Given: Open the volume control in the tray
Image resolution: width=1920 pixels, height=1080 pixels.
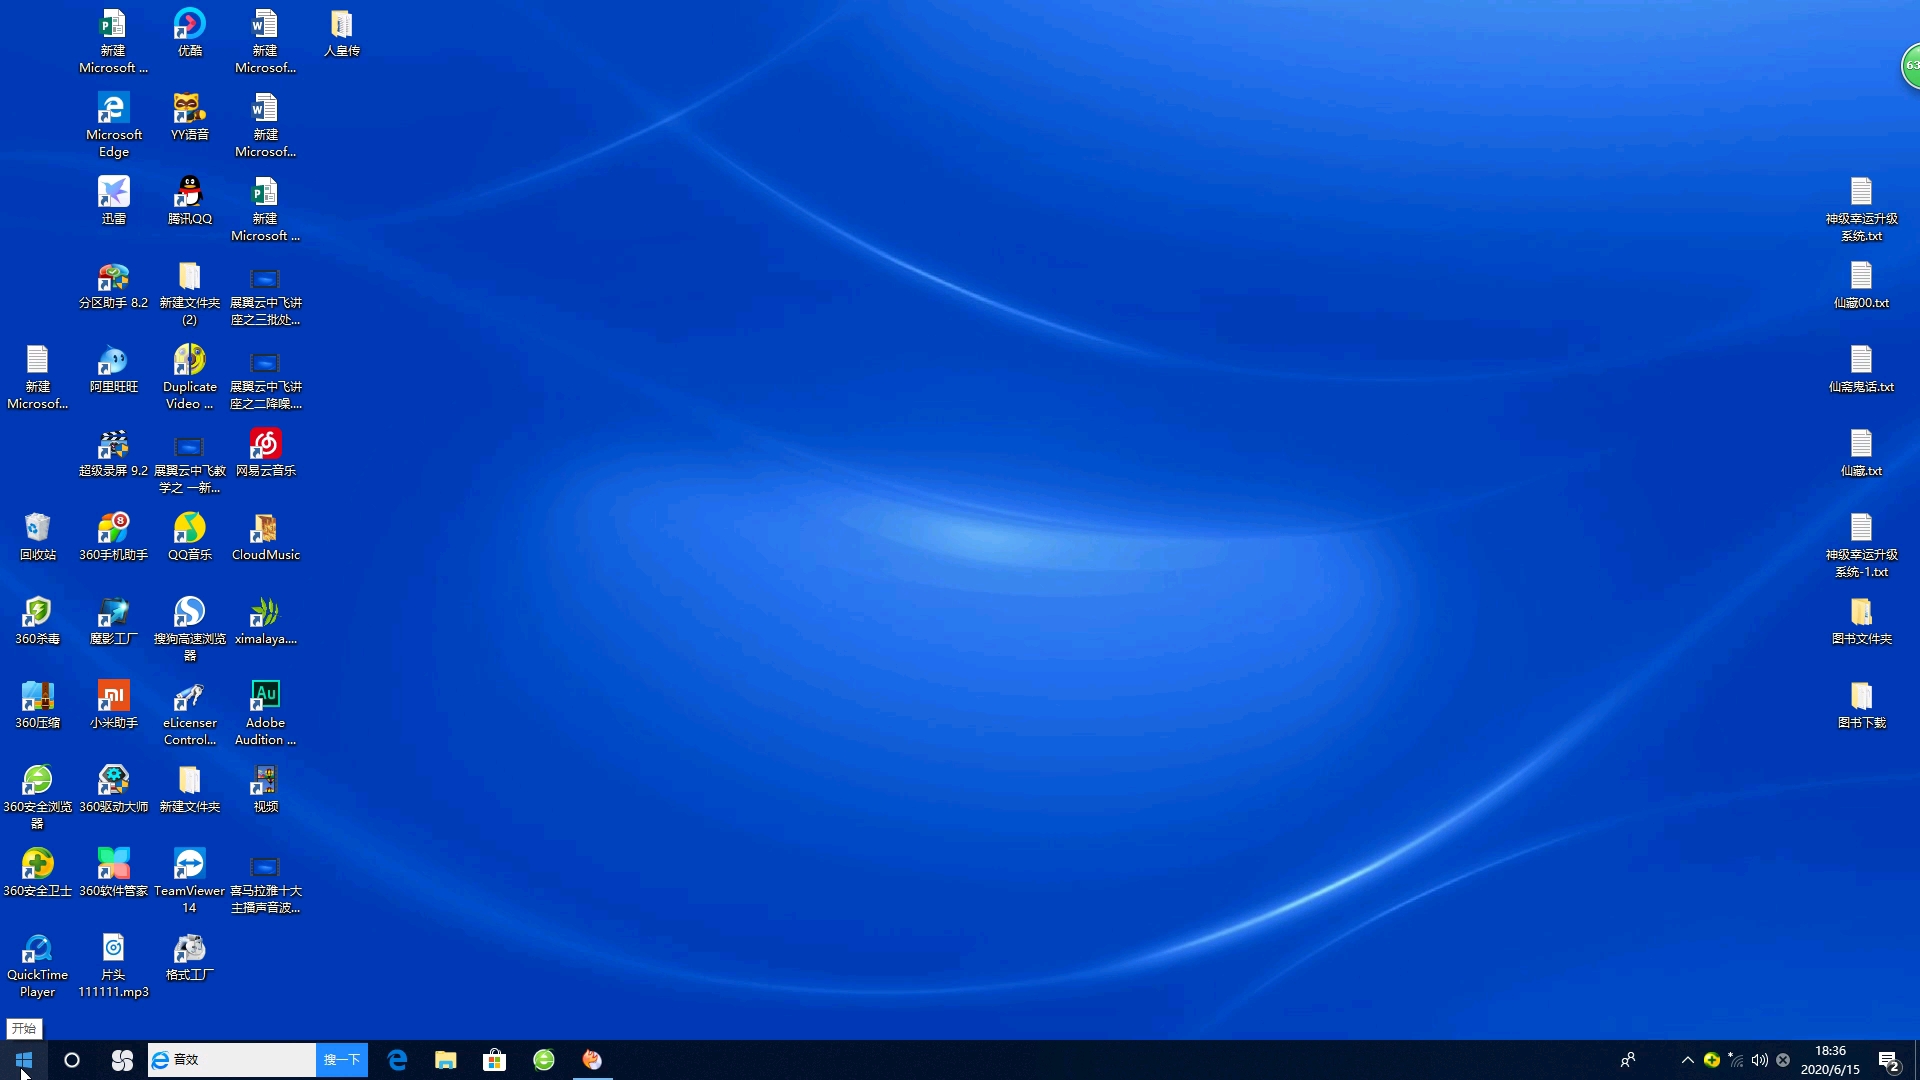Looking at the screenshot, I should click(x=1760, y=1060).
